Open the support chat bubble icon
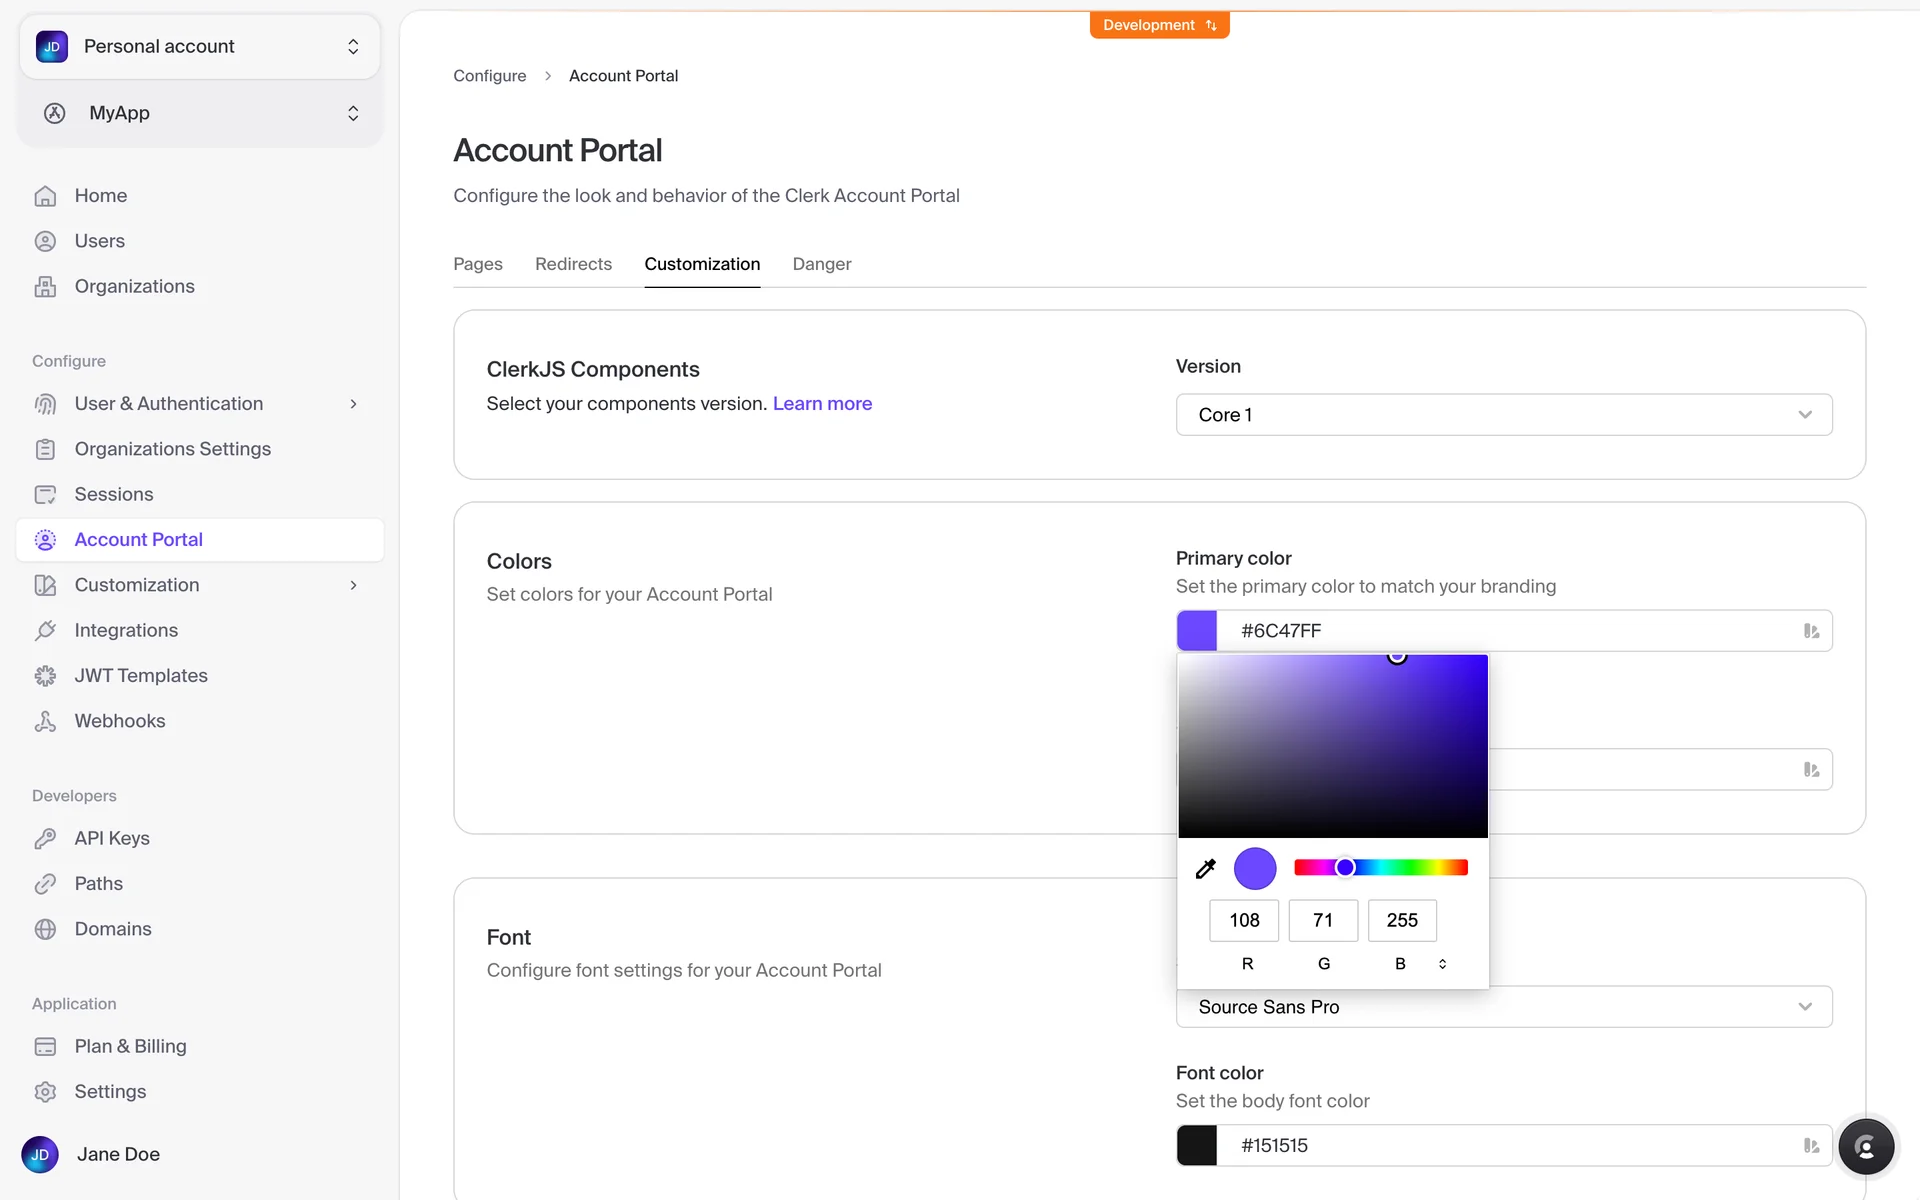 tap(1865, 1146)
